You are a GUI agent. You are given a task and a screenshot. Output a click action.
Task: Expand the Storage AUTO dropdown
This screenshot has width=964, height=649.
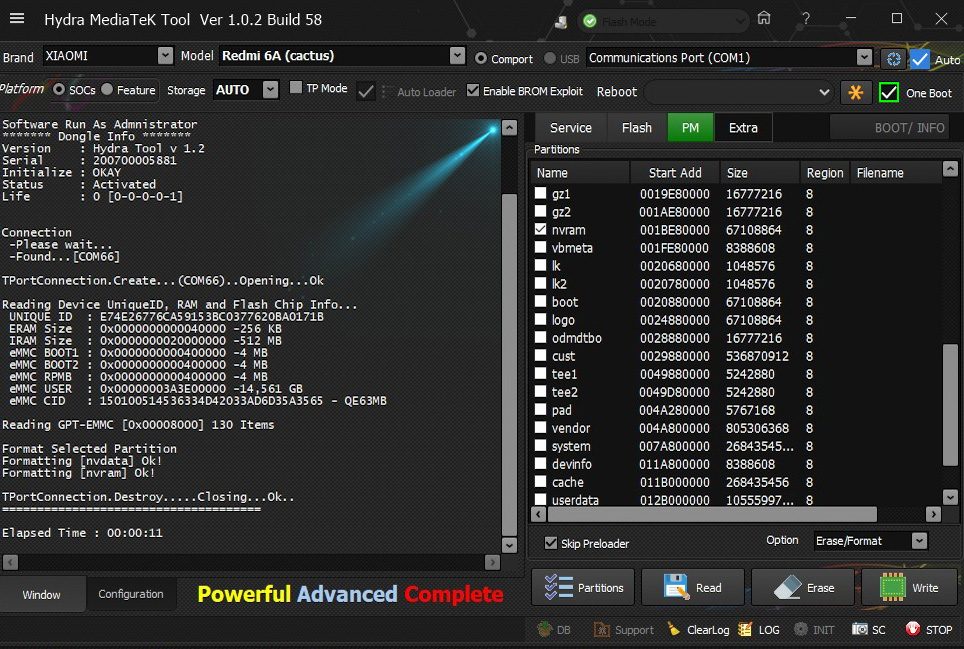[x=270, y=90]
